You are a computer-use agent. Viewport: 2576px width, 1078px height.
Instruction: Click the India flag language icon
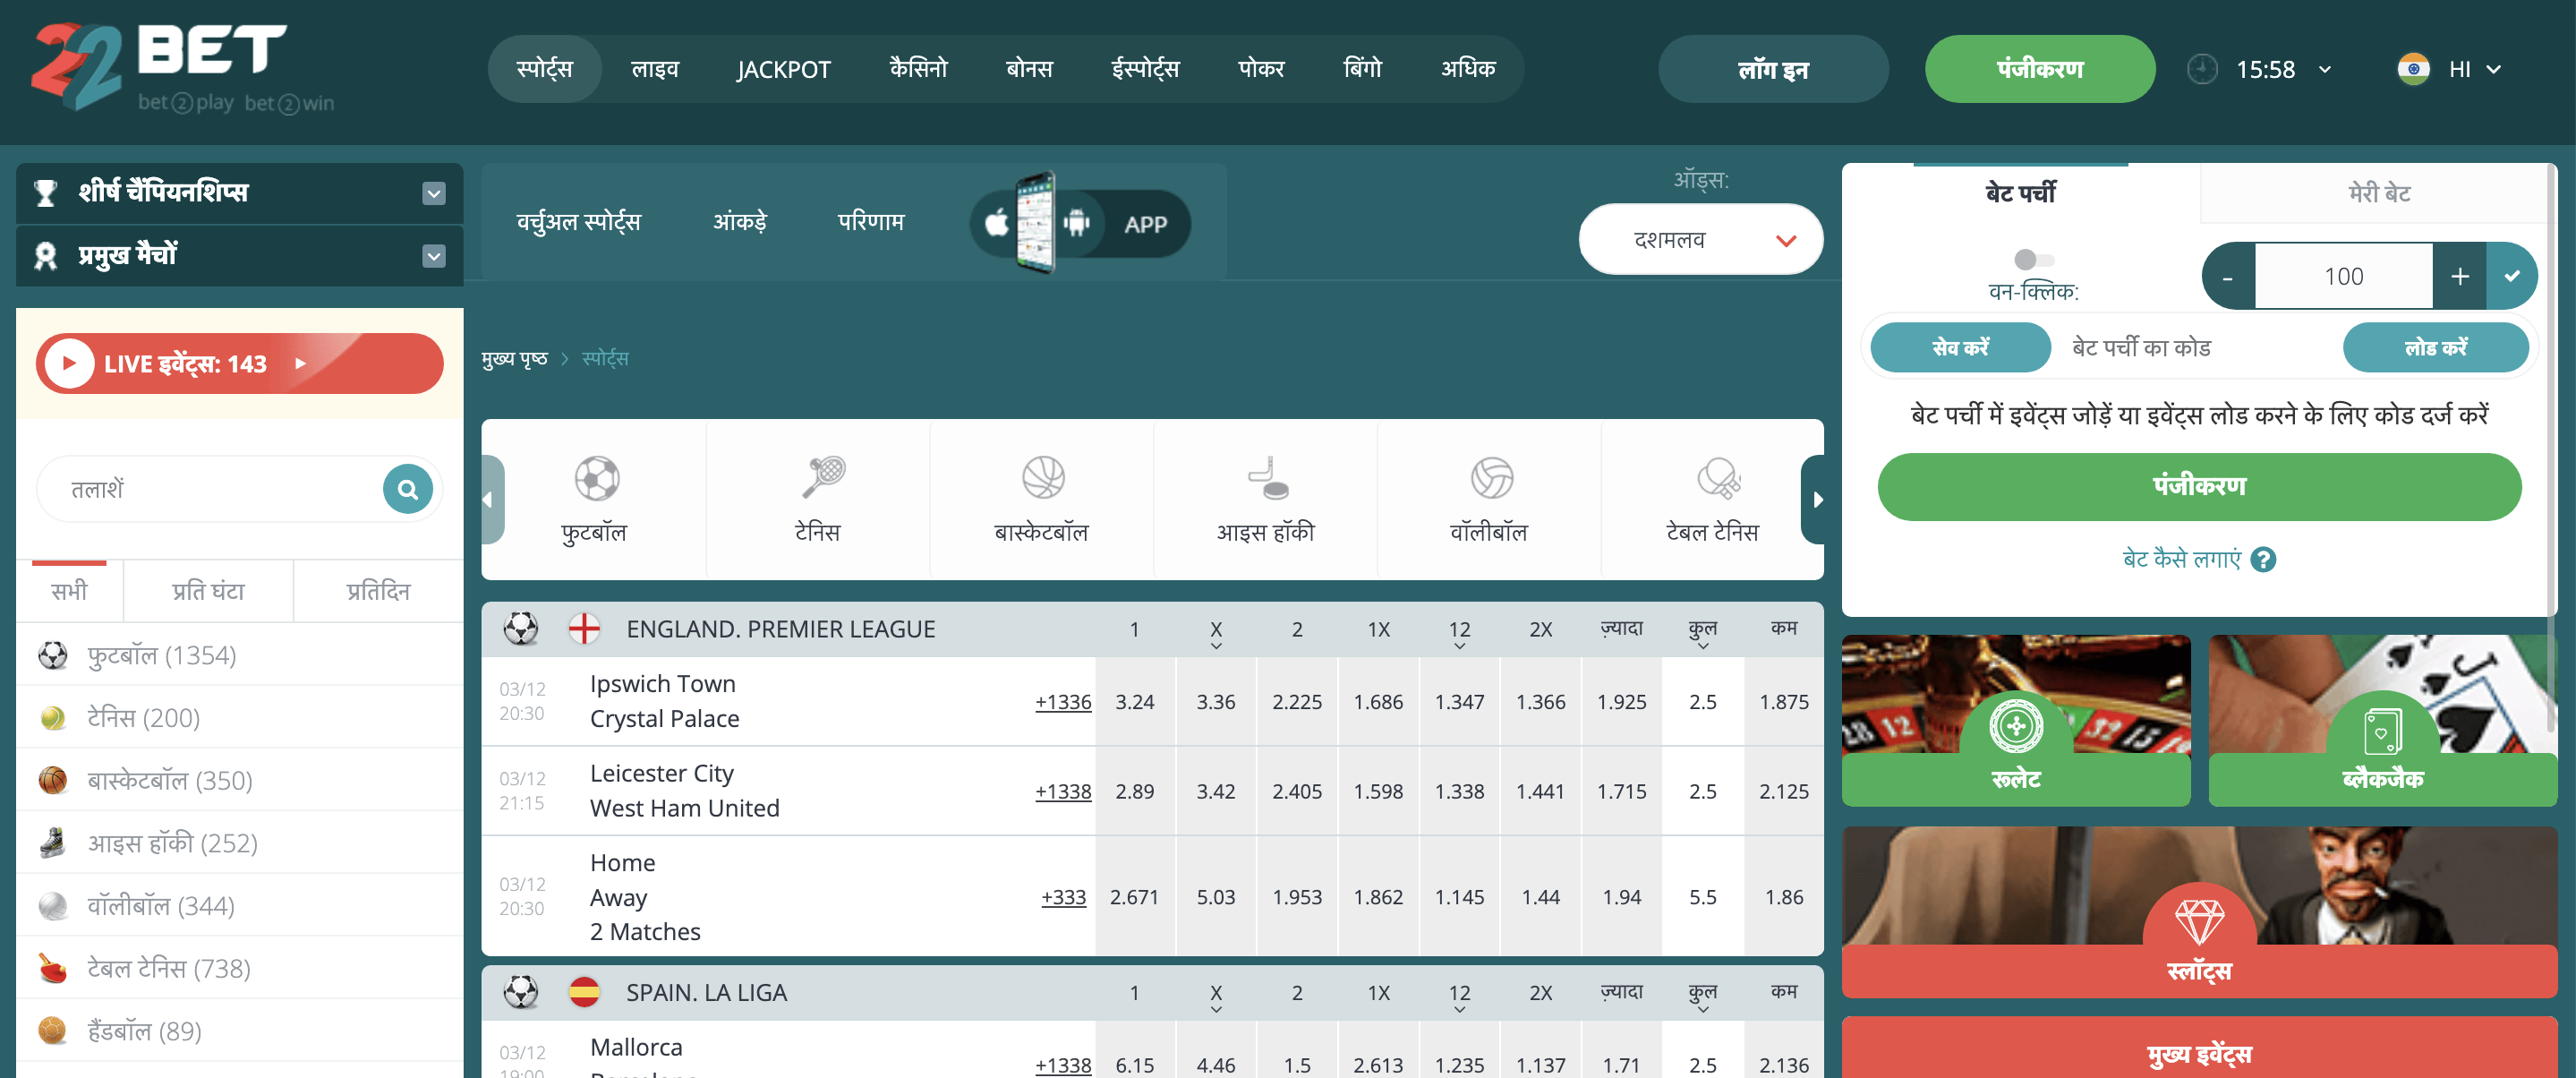pos(2412,69)
